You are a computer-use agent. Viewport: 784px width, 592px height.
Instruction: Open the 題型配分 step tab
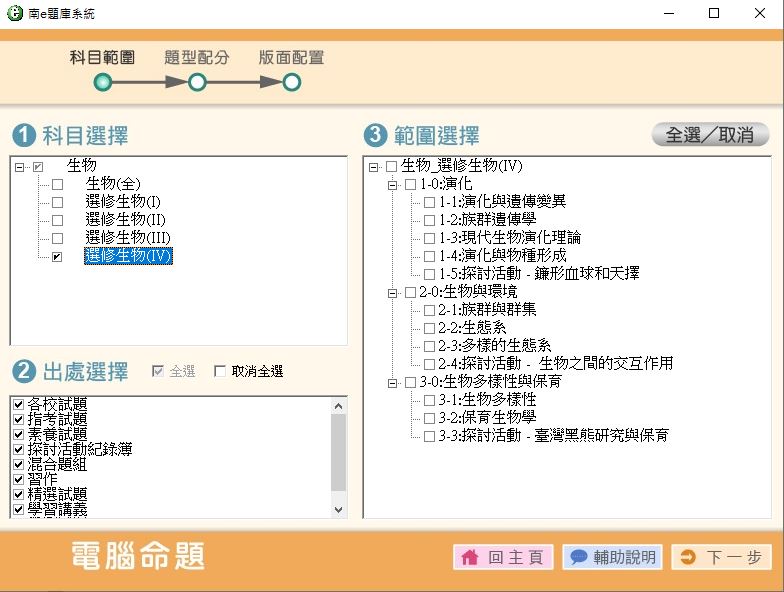point(197,58)
